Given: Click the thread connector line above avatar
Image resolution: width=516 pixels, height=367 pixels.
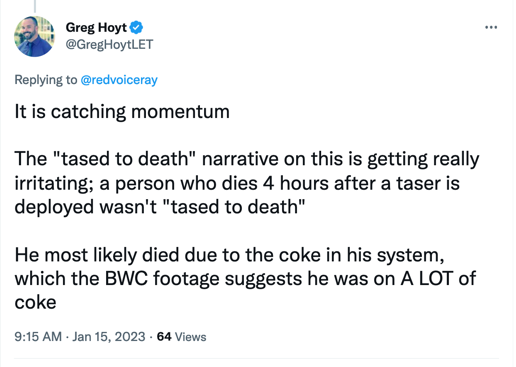Looking at the screenshot, I should (x=35, y=6).
